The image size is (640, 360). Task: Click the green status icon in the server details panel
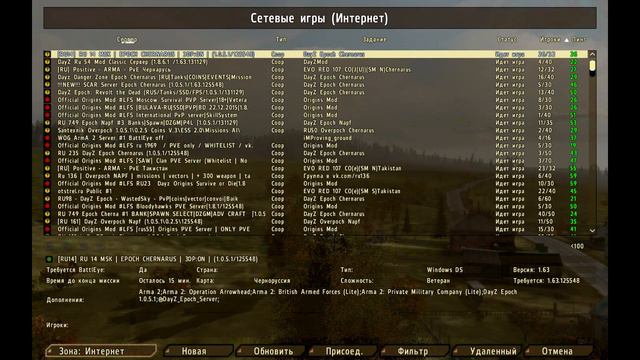click(x=49, y=259)
